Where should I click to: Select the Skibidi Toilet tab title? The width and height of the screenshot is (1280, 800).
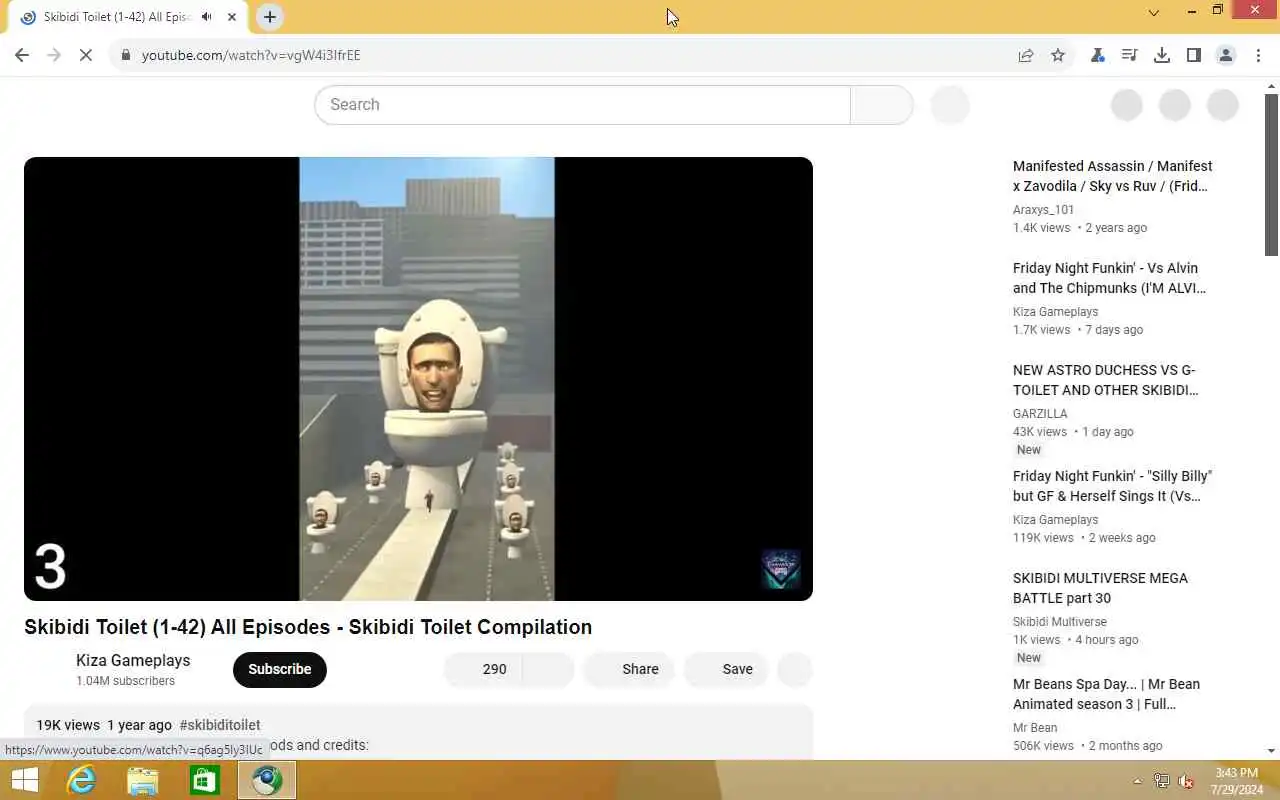click(x=117, y=17)
